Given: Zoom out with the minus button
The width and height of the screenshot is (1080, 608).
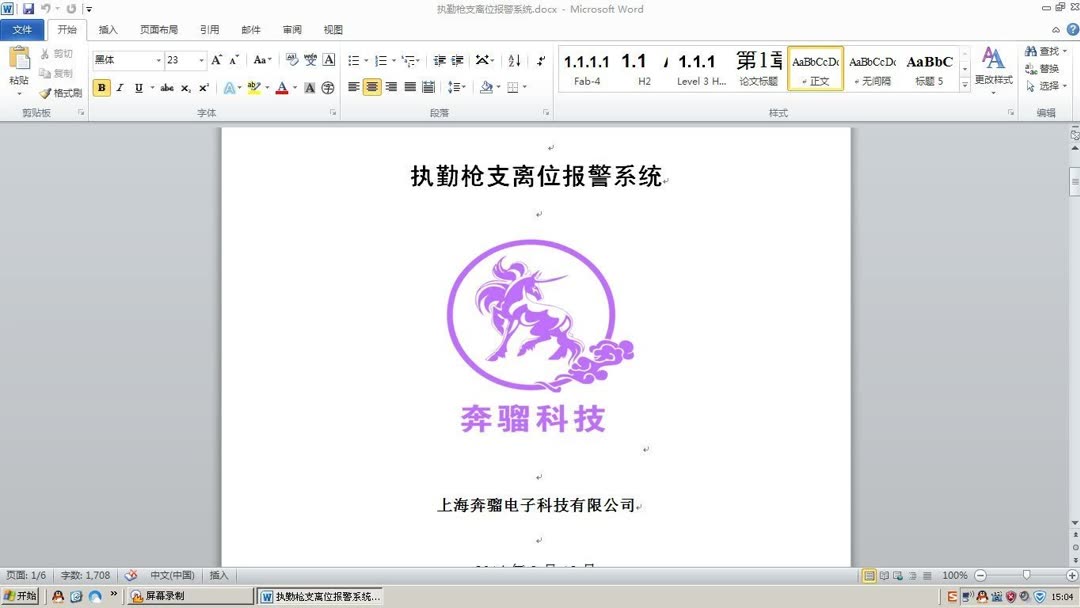Looking at the screenshot, I should 980,575.
